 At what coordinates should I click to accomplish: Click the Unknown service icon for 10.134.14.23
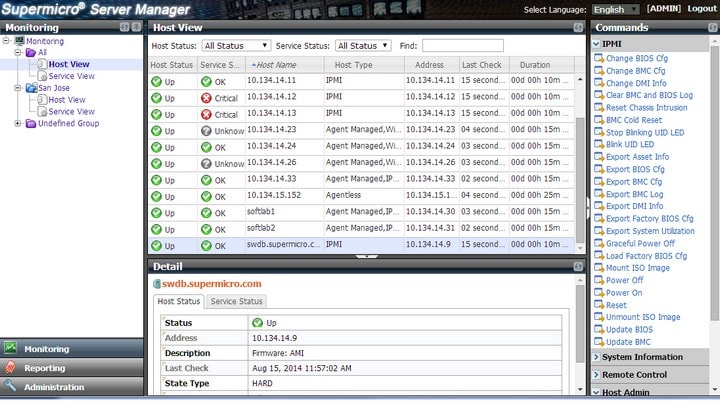pyautogui.click(x=206, y=130)
